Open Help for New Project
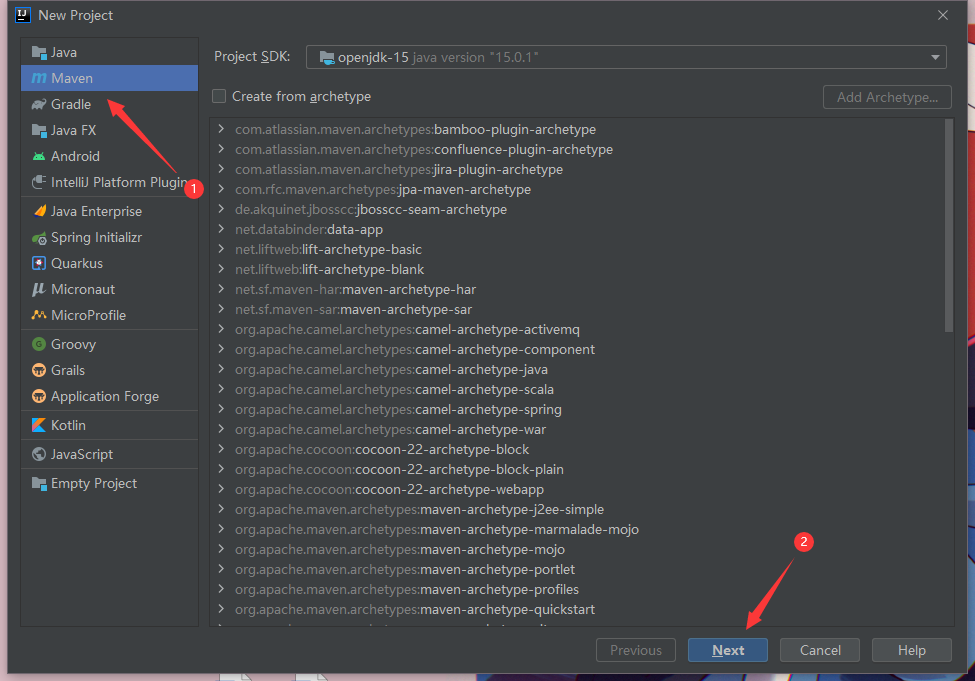The height and width of the screenshot is (681, 975). click(912, 650)
